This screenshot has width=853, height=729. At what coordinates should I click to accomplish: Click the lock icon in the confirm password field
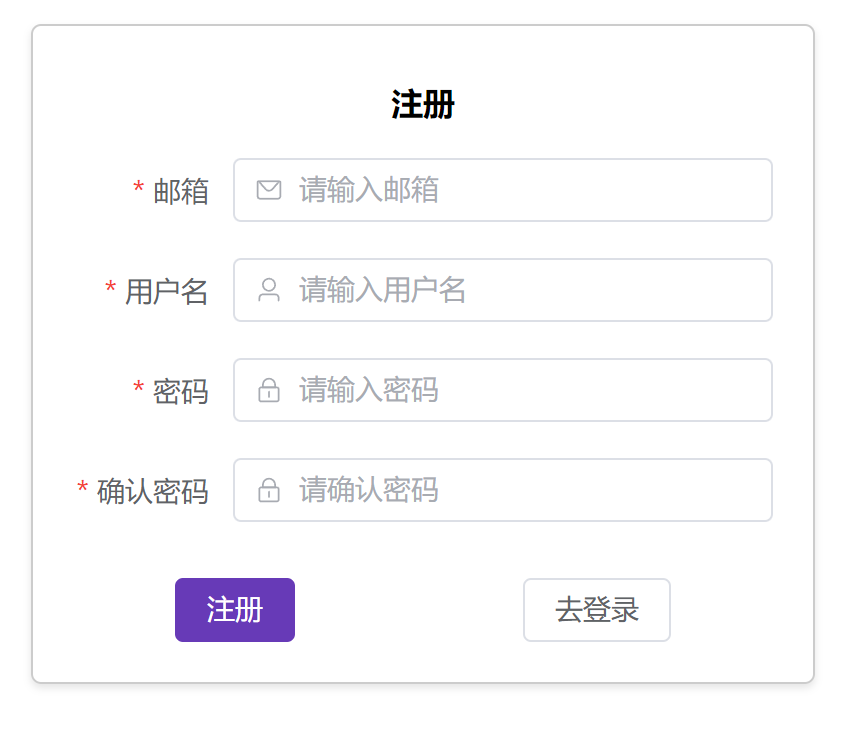[x=268, y=490]
